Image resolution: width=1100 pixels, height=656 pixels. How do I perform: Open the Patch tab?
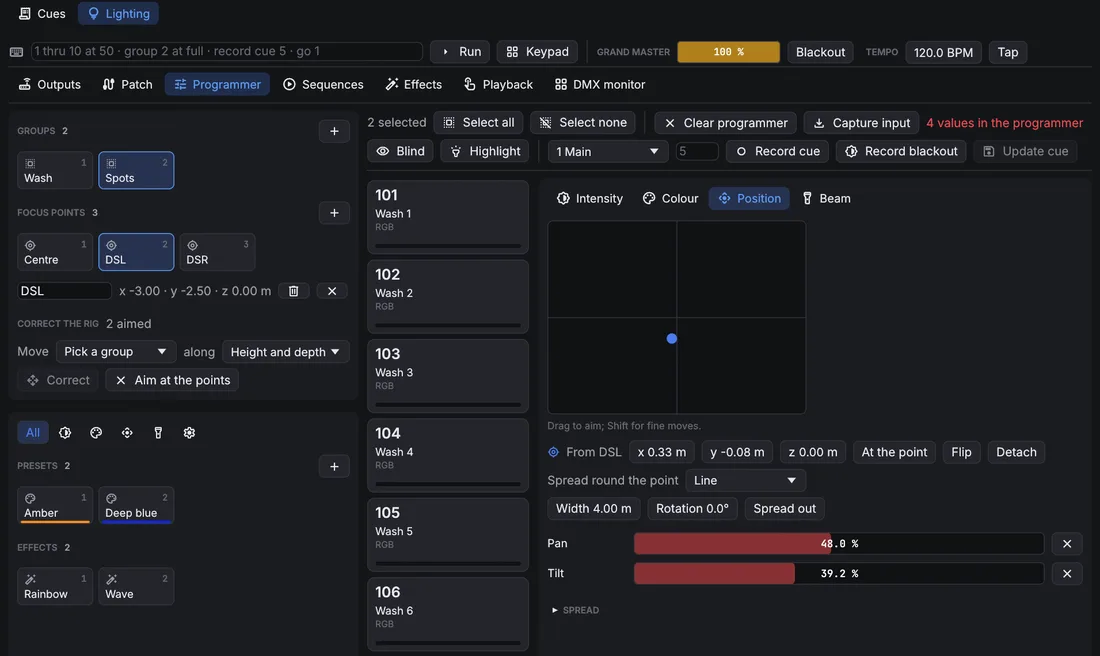(128, 84)
